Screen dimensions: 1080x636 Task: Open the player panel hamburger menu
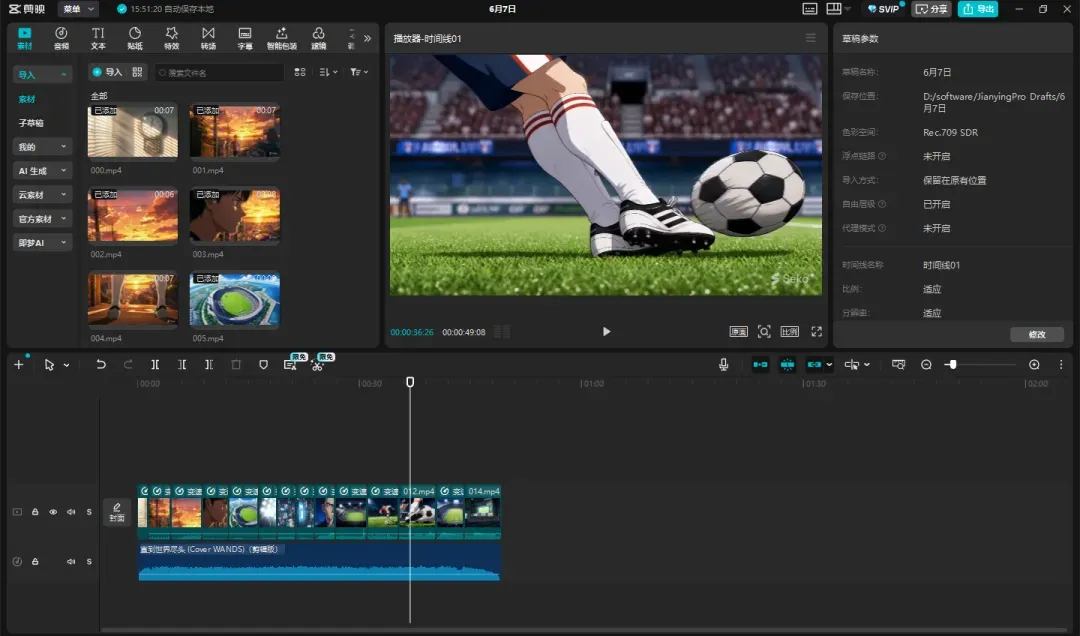[811, 38]
